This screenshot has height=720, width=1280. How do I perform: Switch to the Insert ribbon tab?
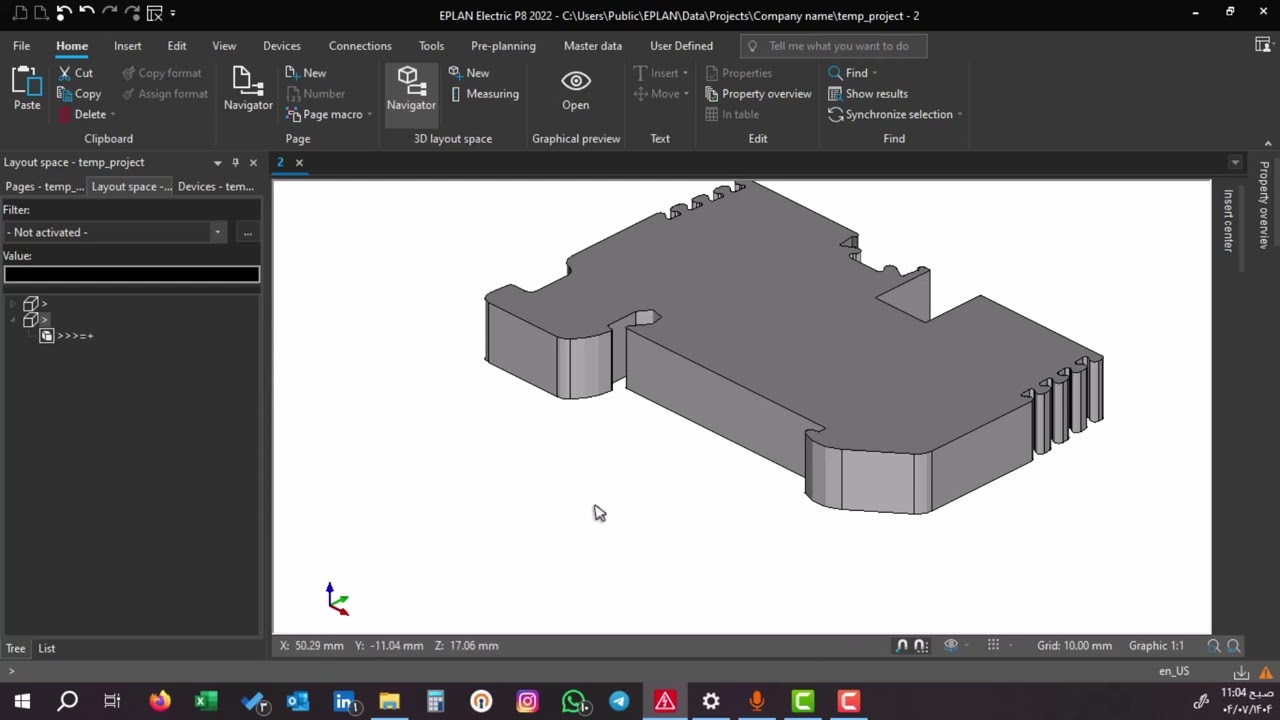(127, 46)
